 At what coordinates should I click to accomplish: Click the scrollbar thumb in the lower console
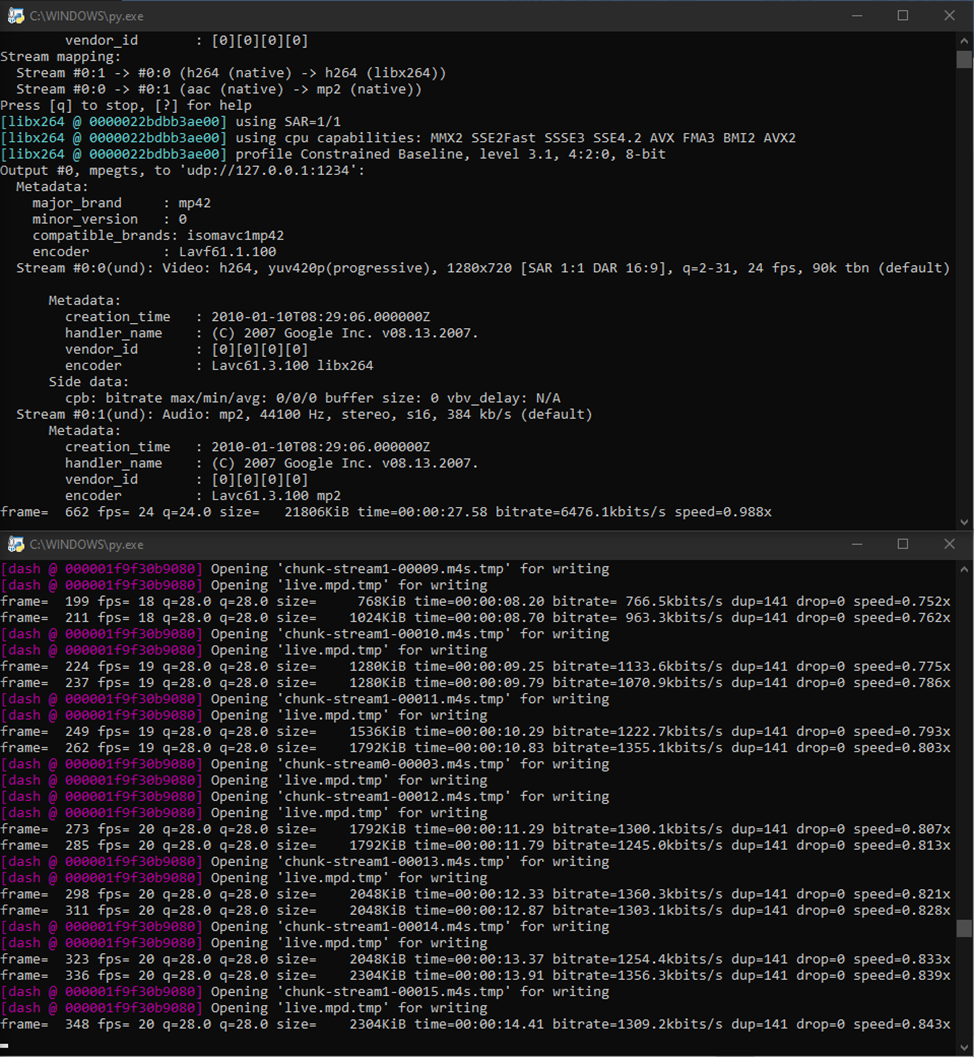[964, 928]
